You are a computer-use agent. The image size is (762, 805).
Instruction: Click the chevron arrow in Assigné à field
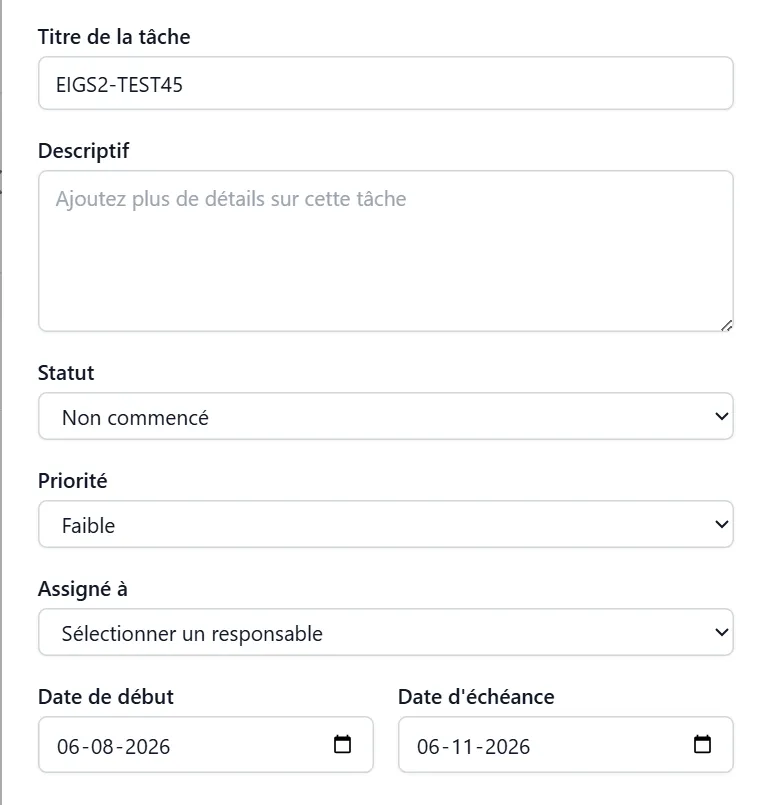[x=721, y=632]
